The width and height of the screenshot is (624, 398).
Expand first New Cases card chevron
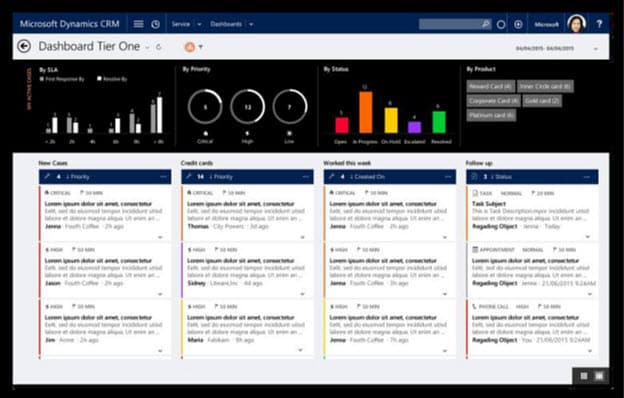160,237
